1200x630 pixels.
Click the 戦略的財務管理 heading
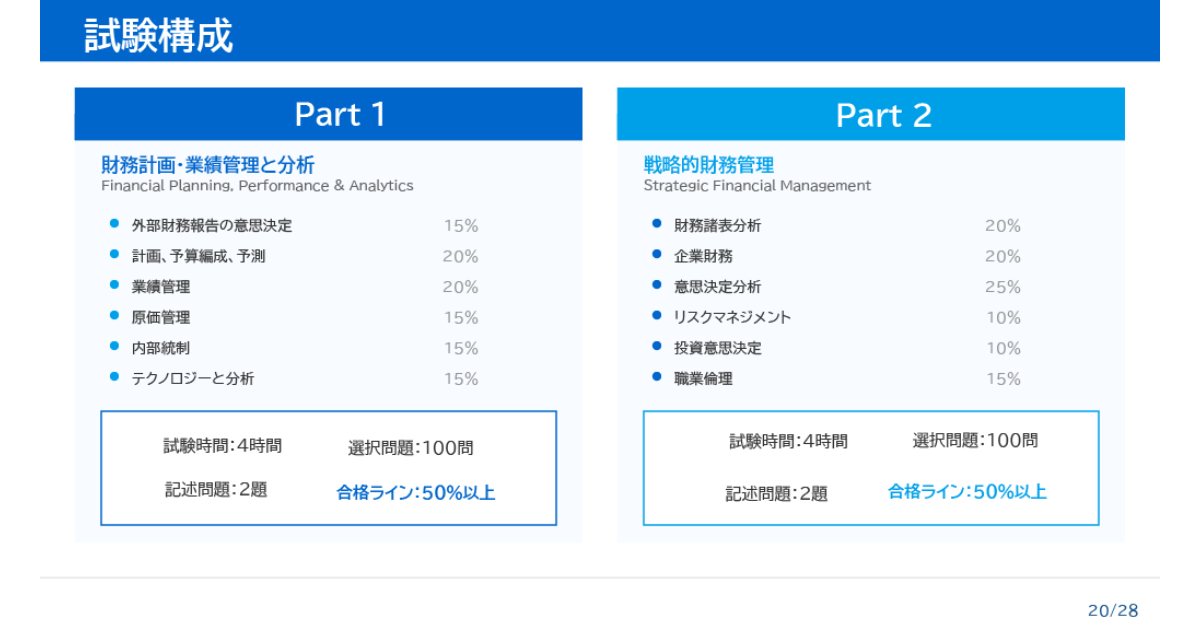[x=708, y=165]
